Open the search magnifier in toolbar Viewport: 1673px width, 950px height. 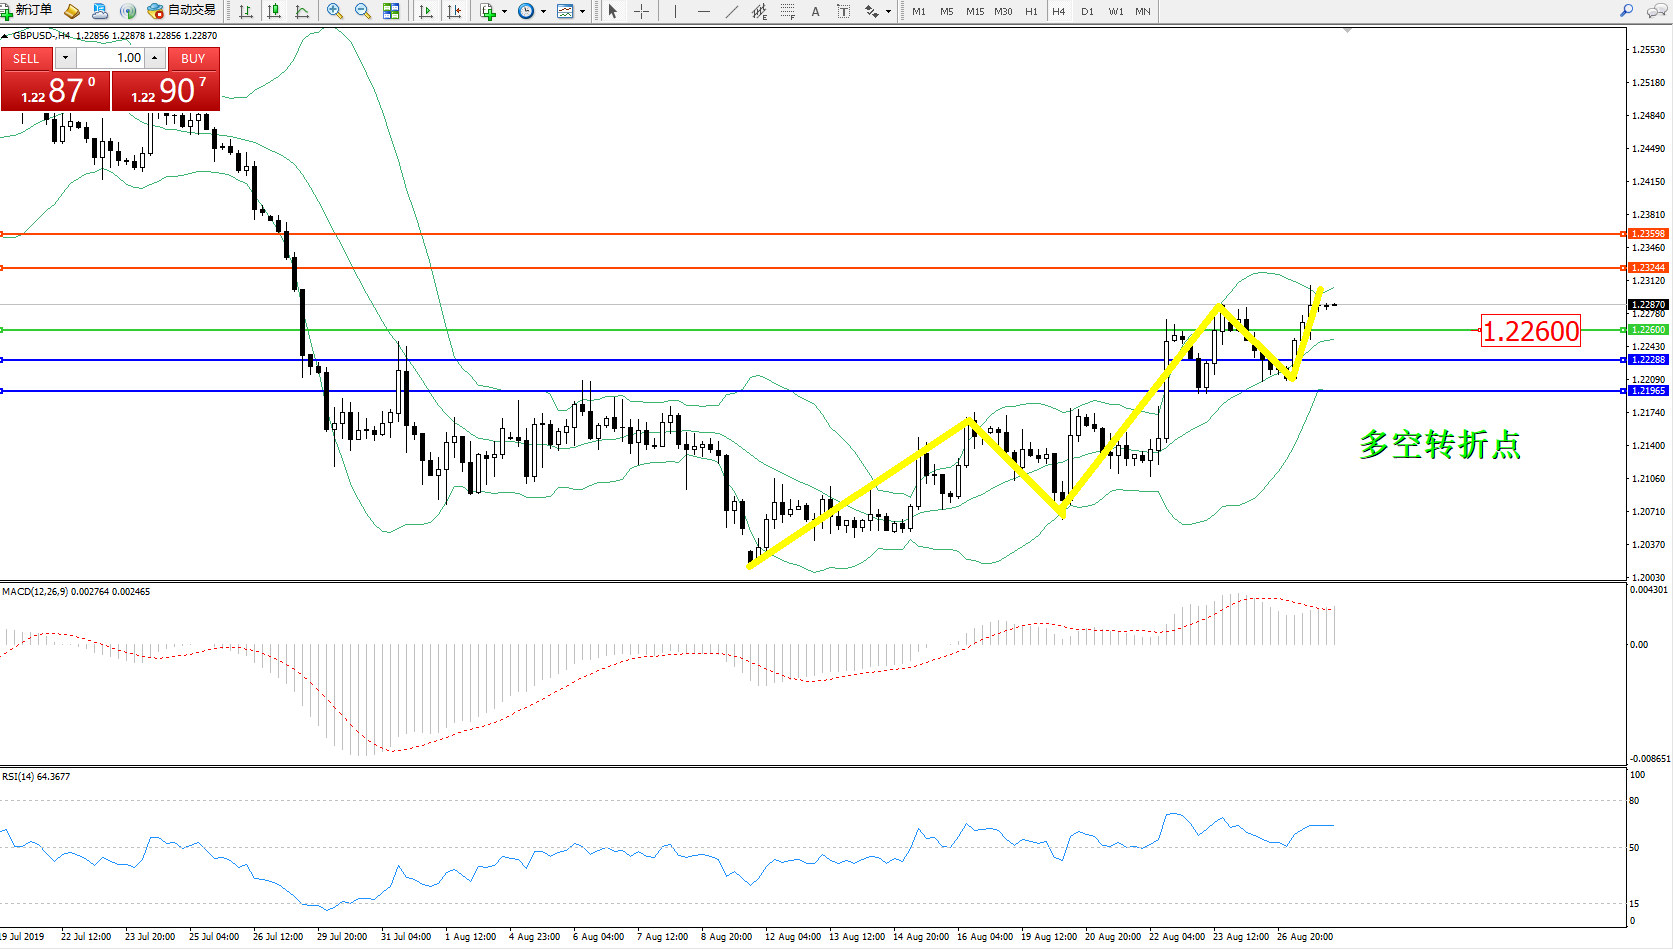click(1626, 11)
